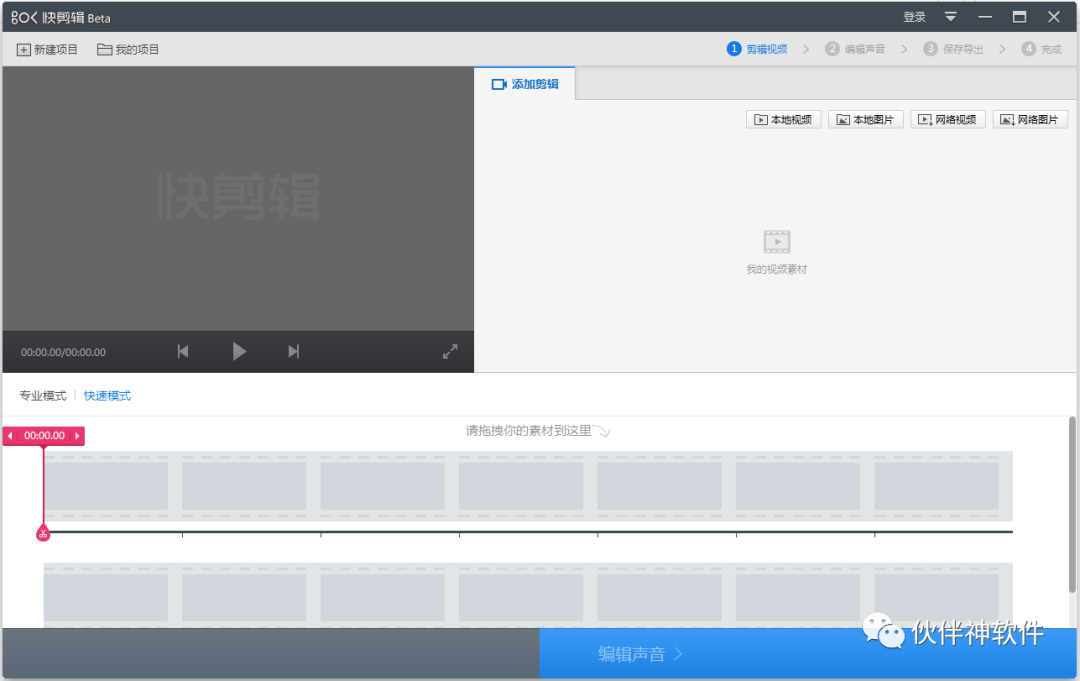Viewport: 1080px width, 681px height.
Task: Minimize the 快剪辑 window
Action: coord(985,17)
